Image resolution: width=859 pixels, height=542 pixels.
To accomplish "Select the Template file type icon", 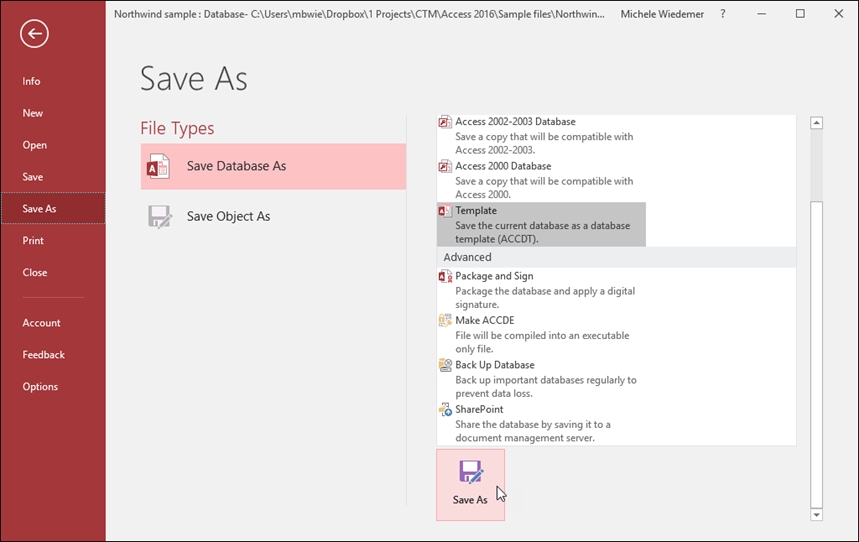I will tap(445, 210).
